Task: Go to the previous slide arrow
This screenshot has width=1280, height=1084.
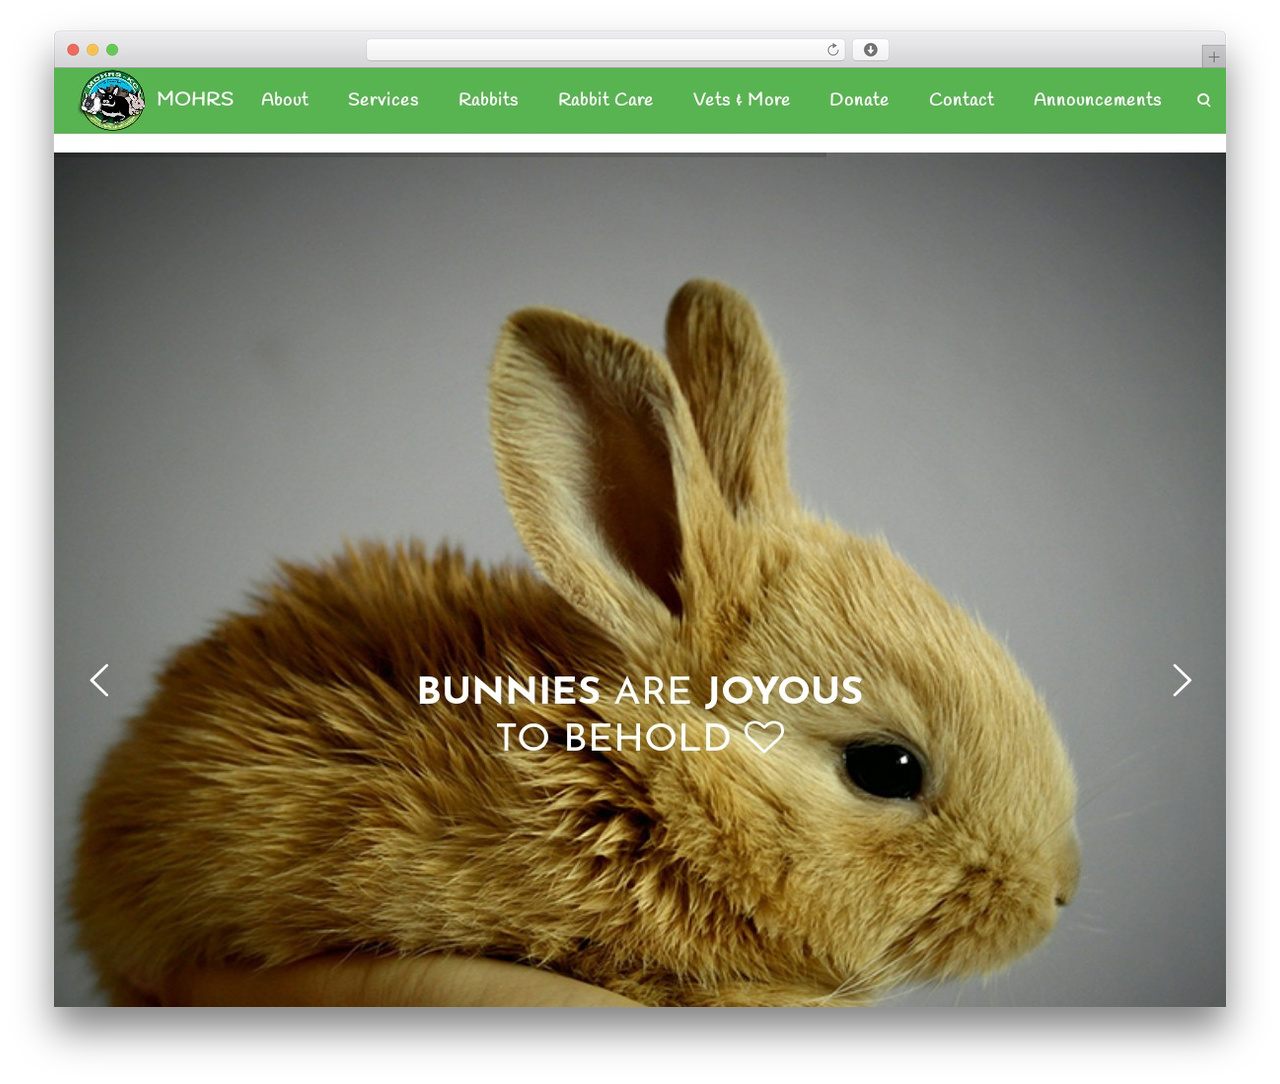Action: tap(99, 680)
